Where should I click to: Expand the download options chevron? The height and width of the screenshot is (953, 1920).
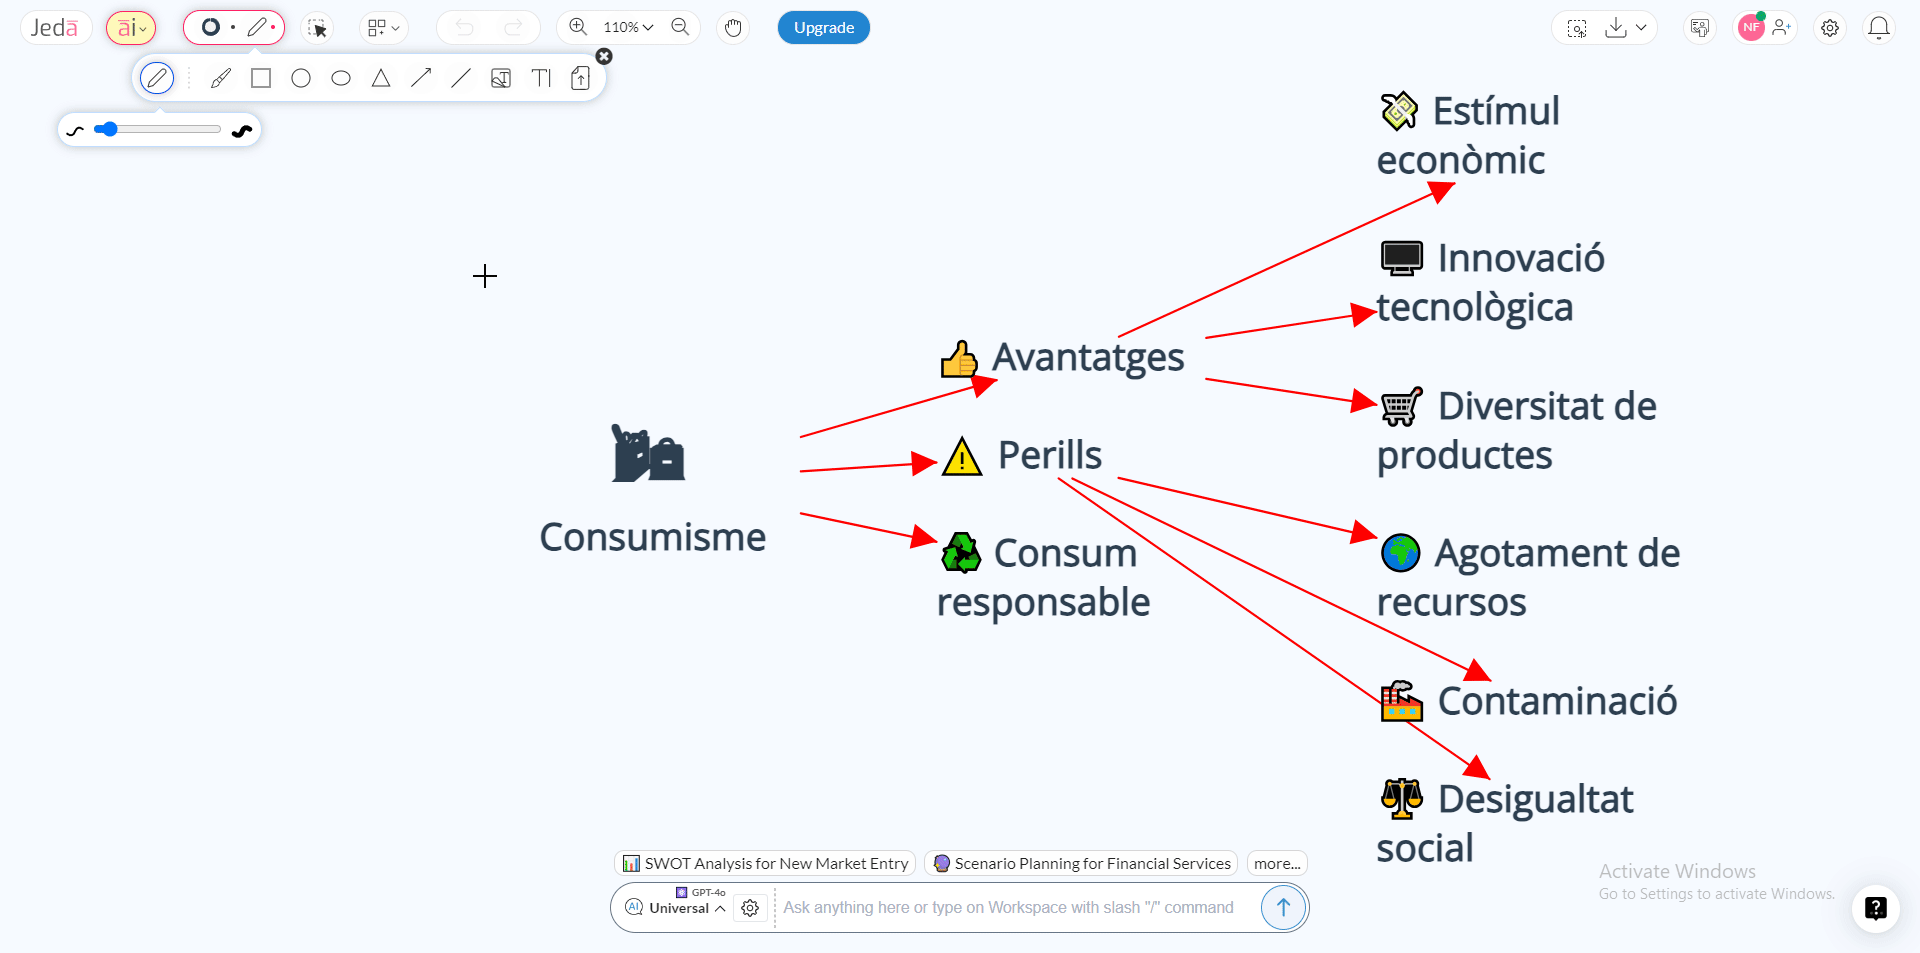[1641, 28]
